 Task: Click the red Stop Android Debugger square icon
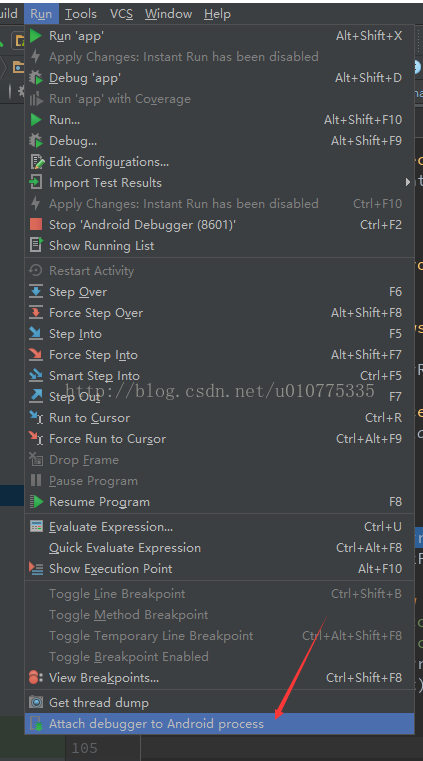36,224
